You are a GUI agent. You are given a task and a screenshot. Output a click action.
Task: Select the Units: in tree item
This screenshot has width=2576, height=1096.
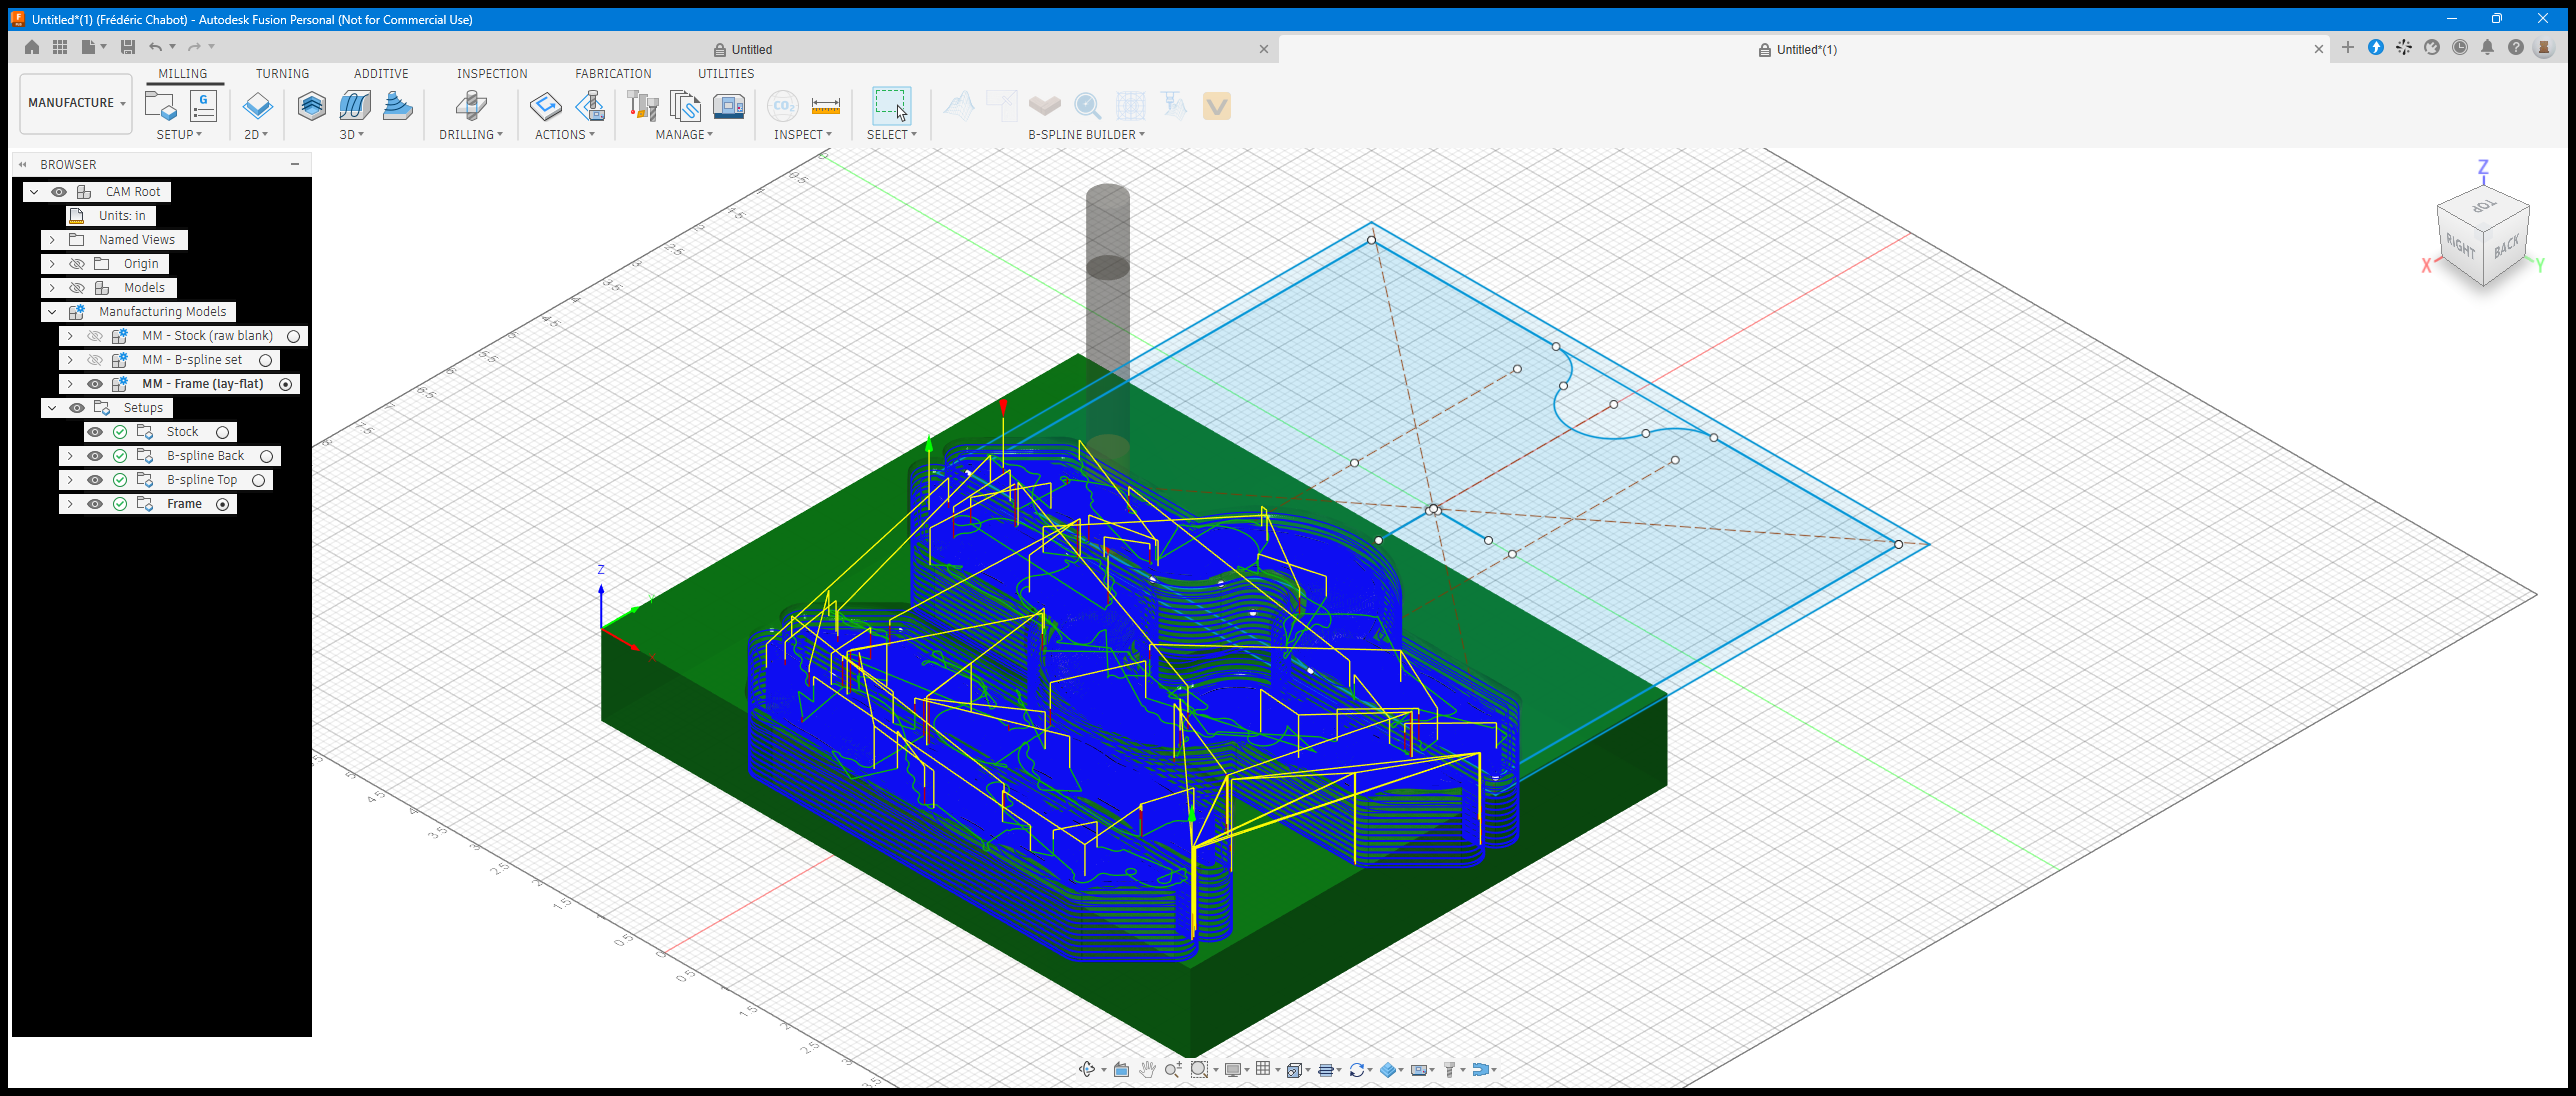(111, 216)
